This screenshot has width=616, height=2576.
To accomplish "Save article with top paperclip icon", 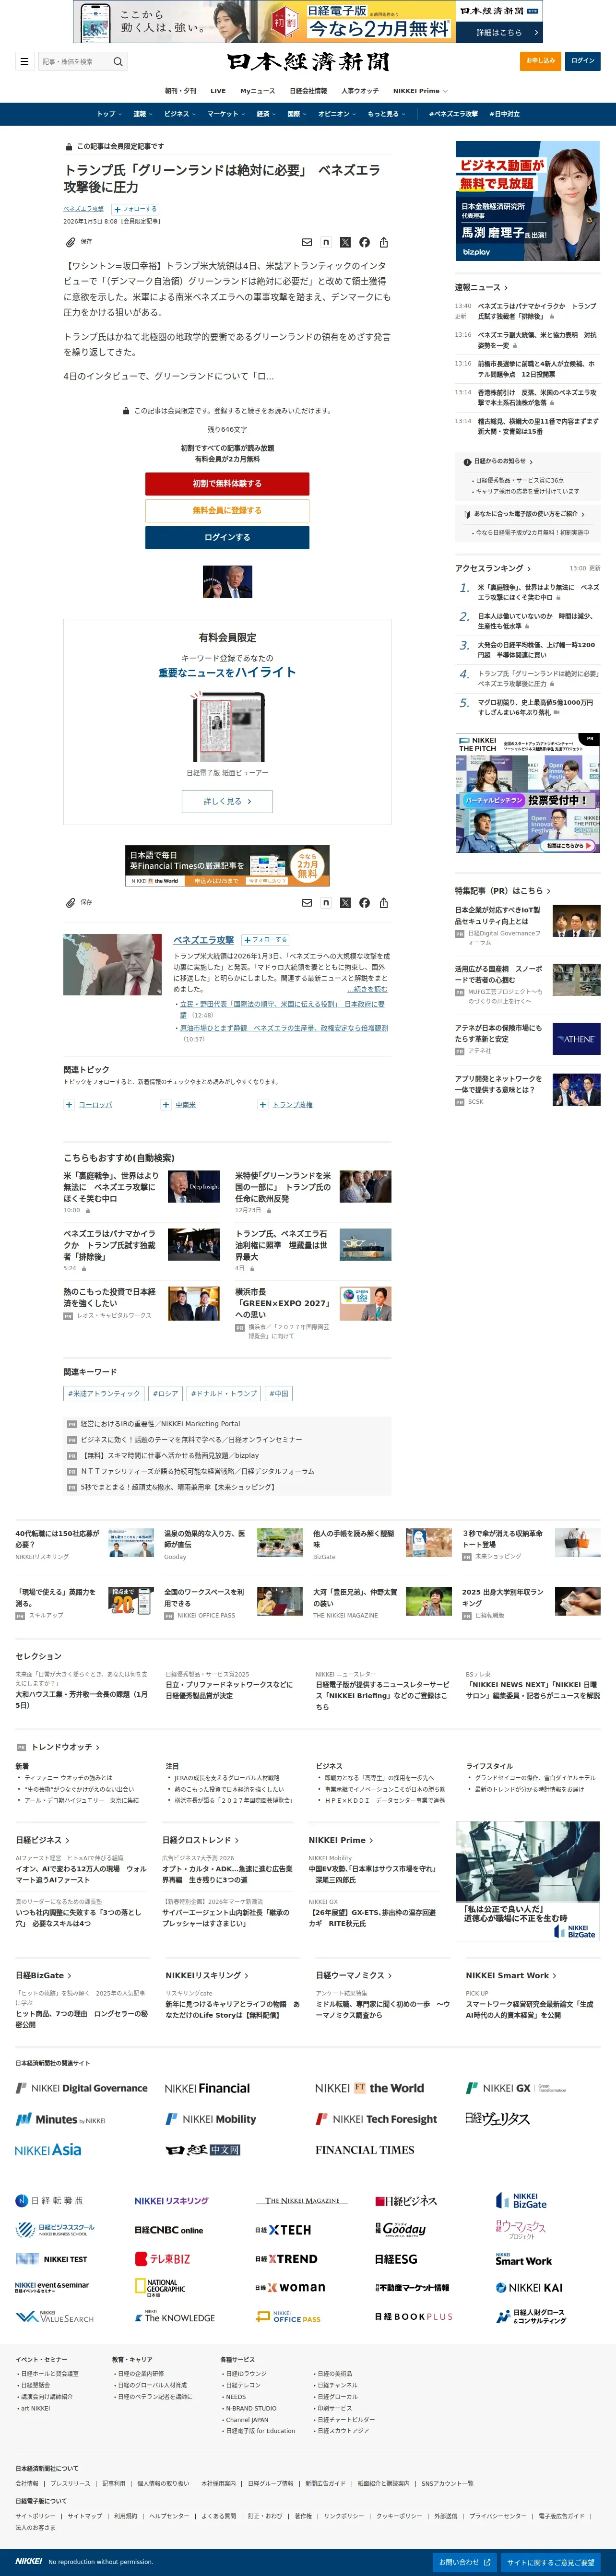I will pyautogui.click(x=70, y=241).
